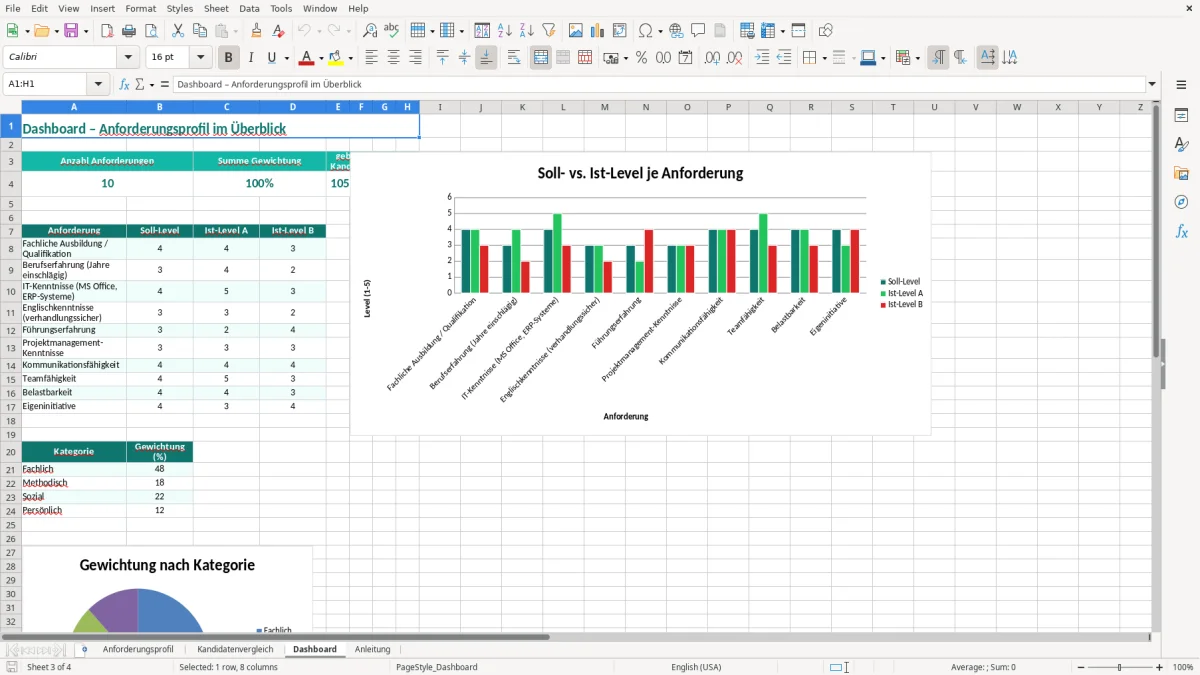Screen dimensions: 1200x675
Task: Apply yellow background color swatch
Action: 337,58
